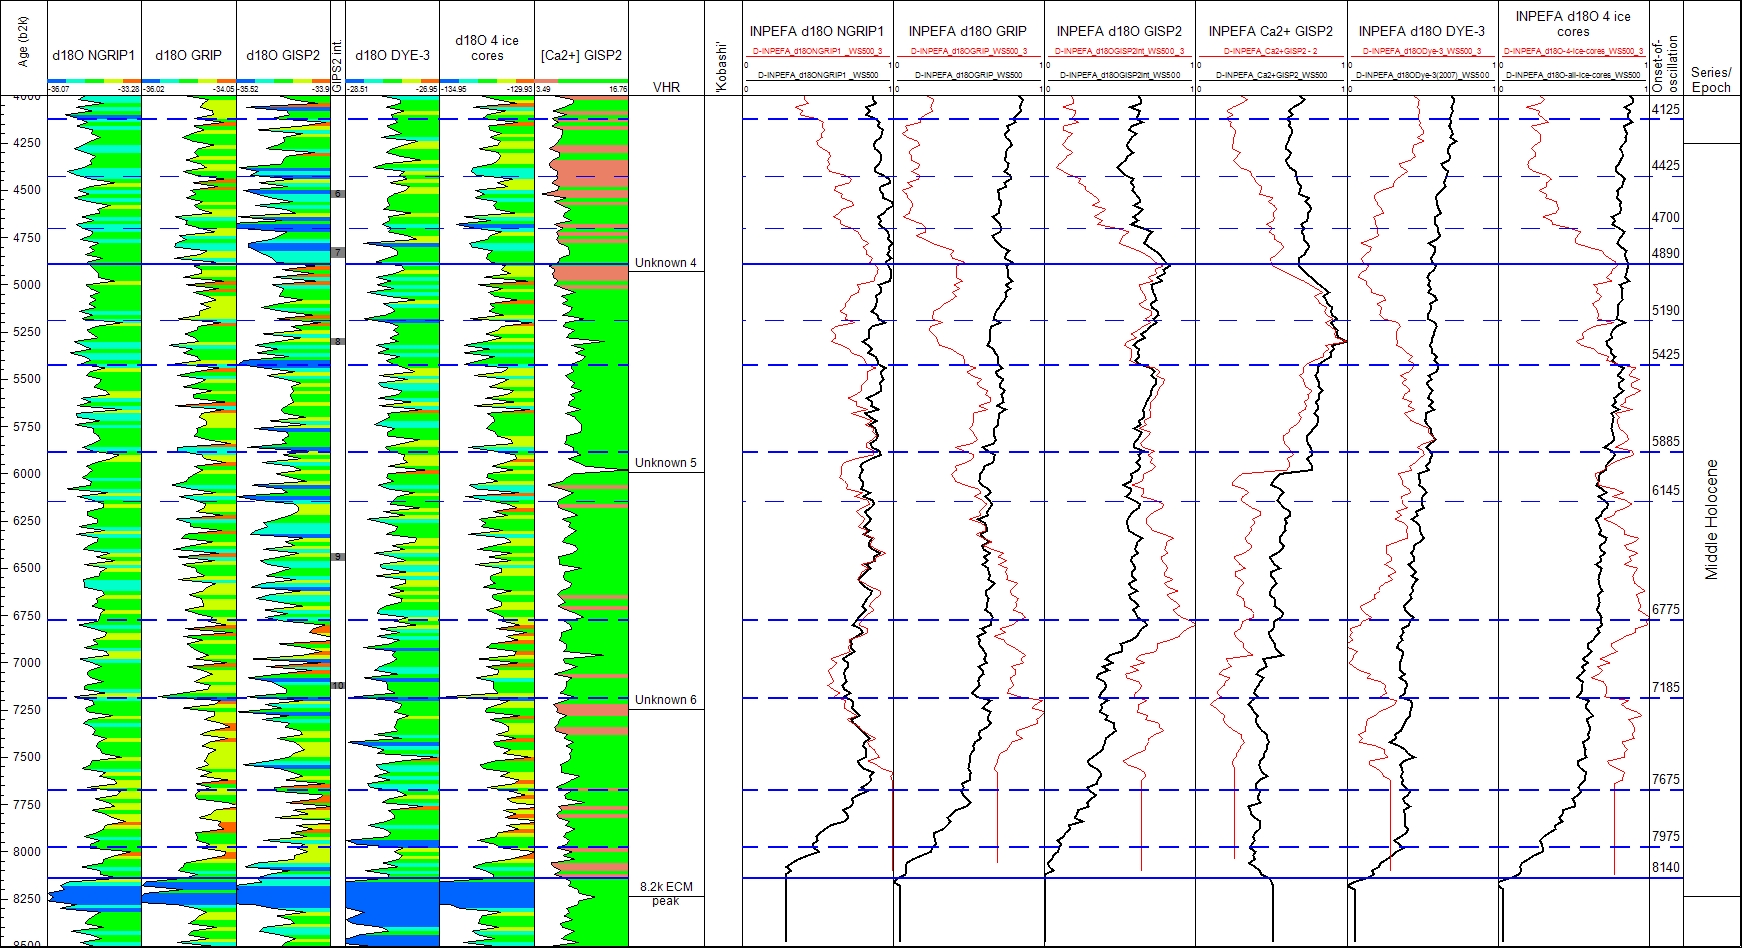This screenshot has width=1742, height=948.
Task: Click the Age (b2k) axis header
Action: 24,42
